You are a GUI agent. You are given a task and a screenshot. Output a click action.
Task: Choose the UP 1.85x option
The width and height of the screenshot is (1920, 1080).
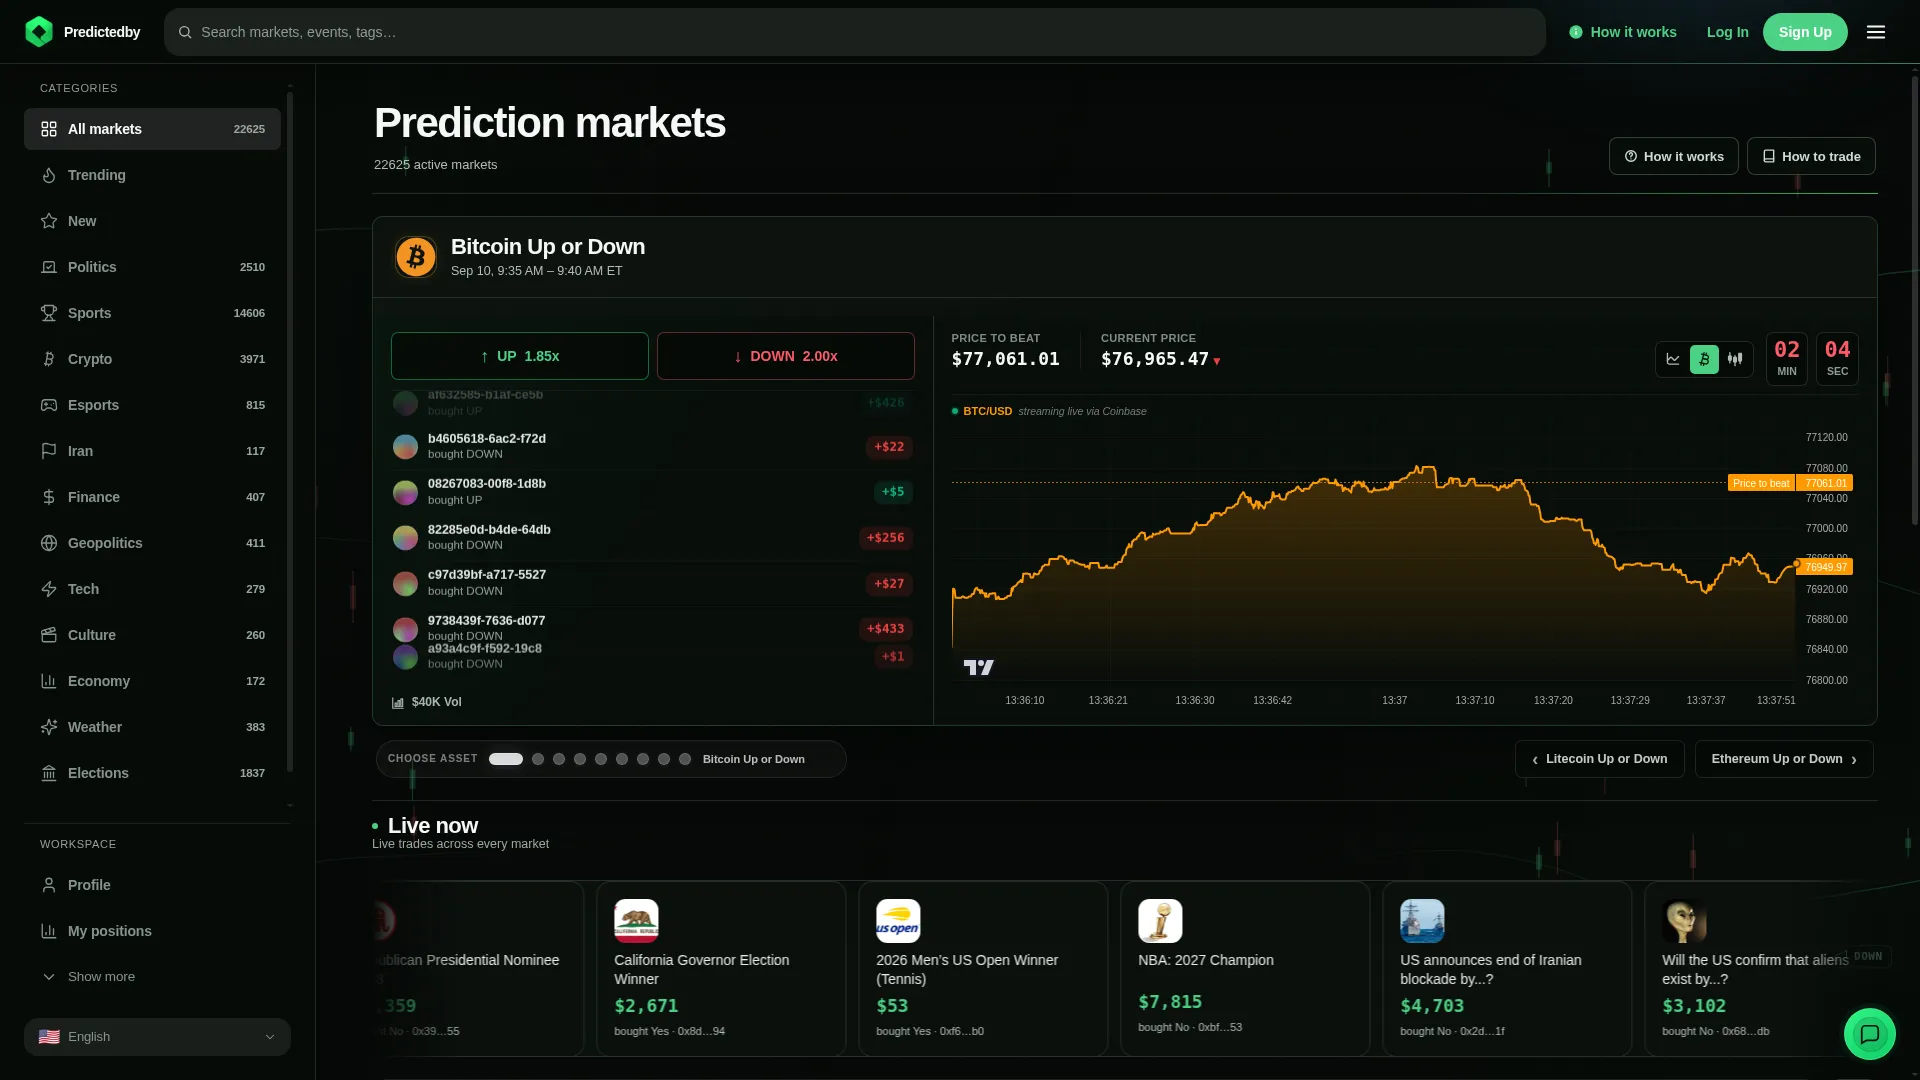[520, 356]
